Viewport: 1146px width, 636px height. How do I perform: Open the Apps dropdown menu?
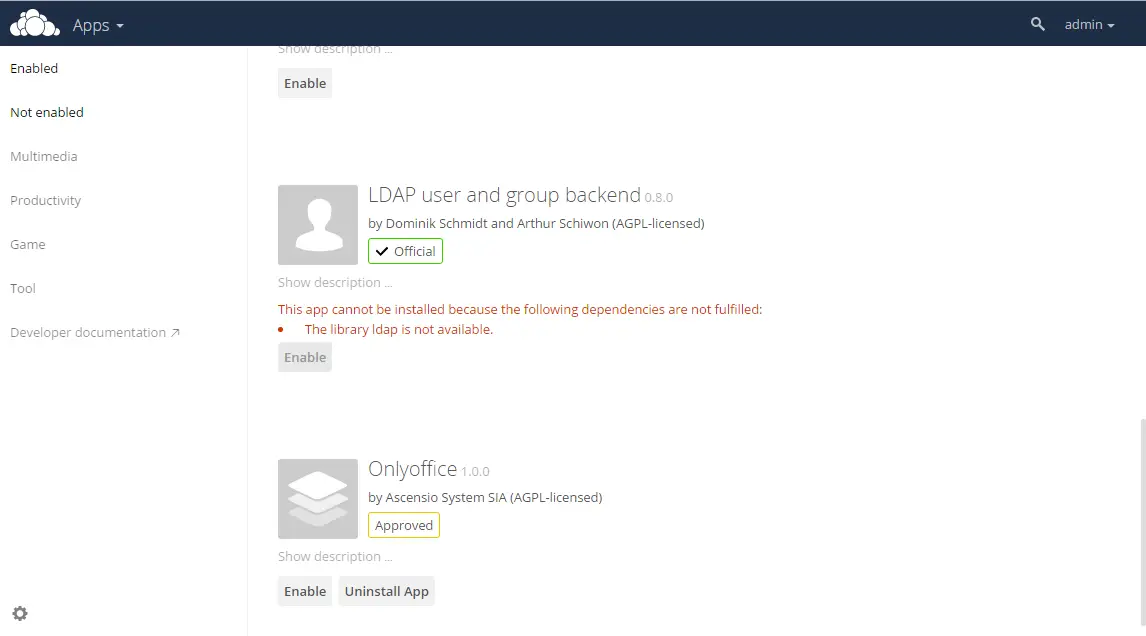(x=98, y=25)
